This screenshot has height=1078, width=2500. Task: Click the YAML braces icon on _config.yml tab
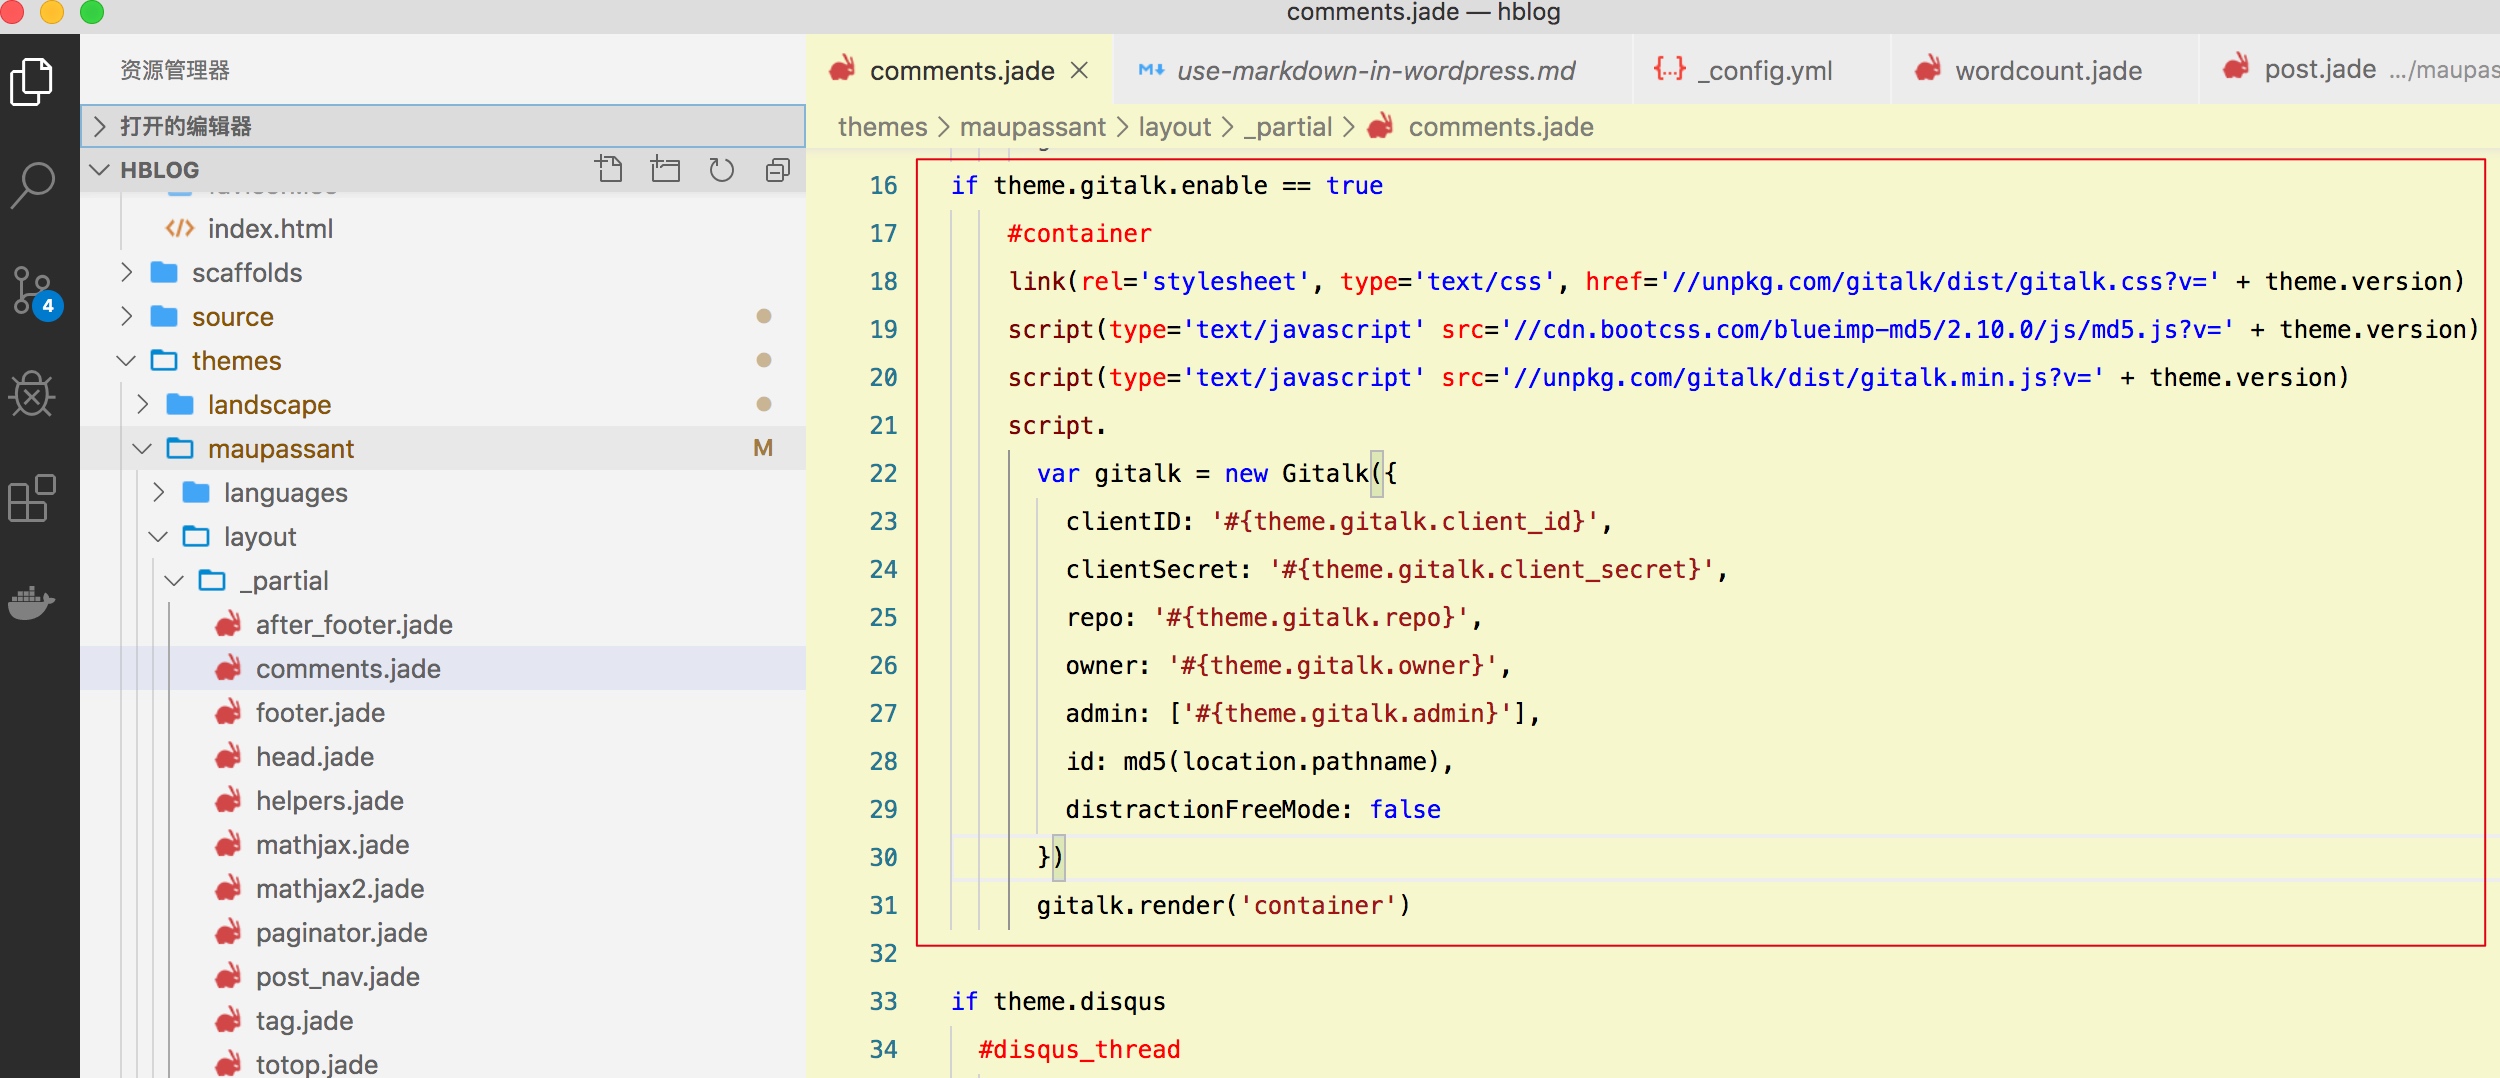(1669, 69)
